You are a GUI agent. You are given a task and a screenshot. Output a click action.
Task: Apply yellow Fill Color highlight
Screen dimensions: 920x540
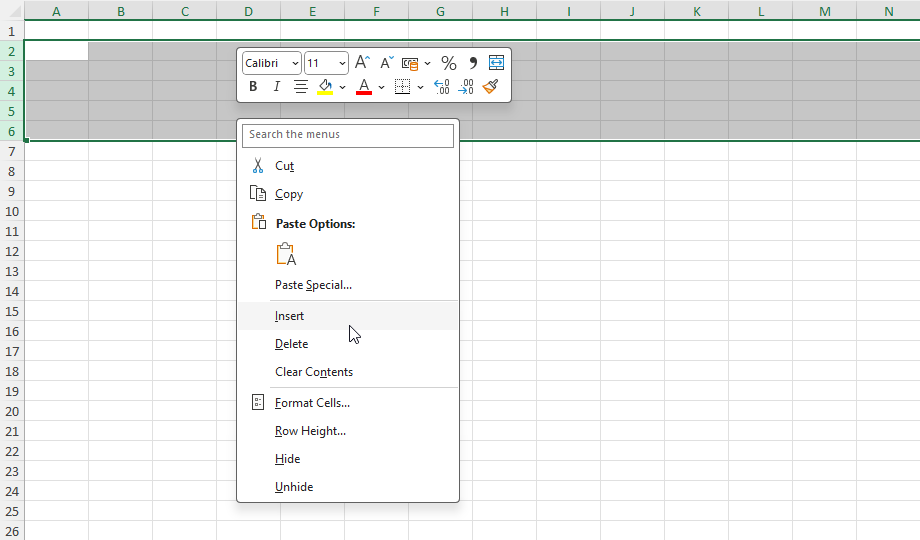pos(325,87)
